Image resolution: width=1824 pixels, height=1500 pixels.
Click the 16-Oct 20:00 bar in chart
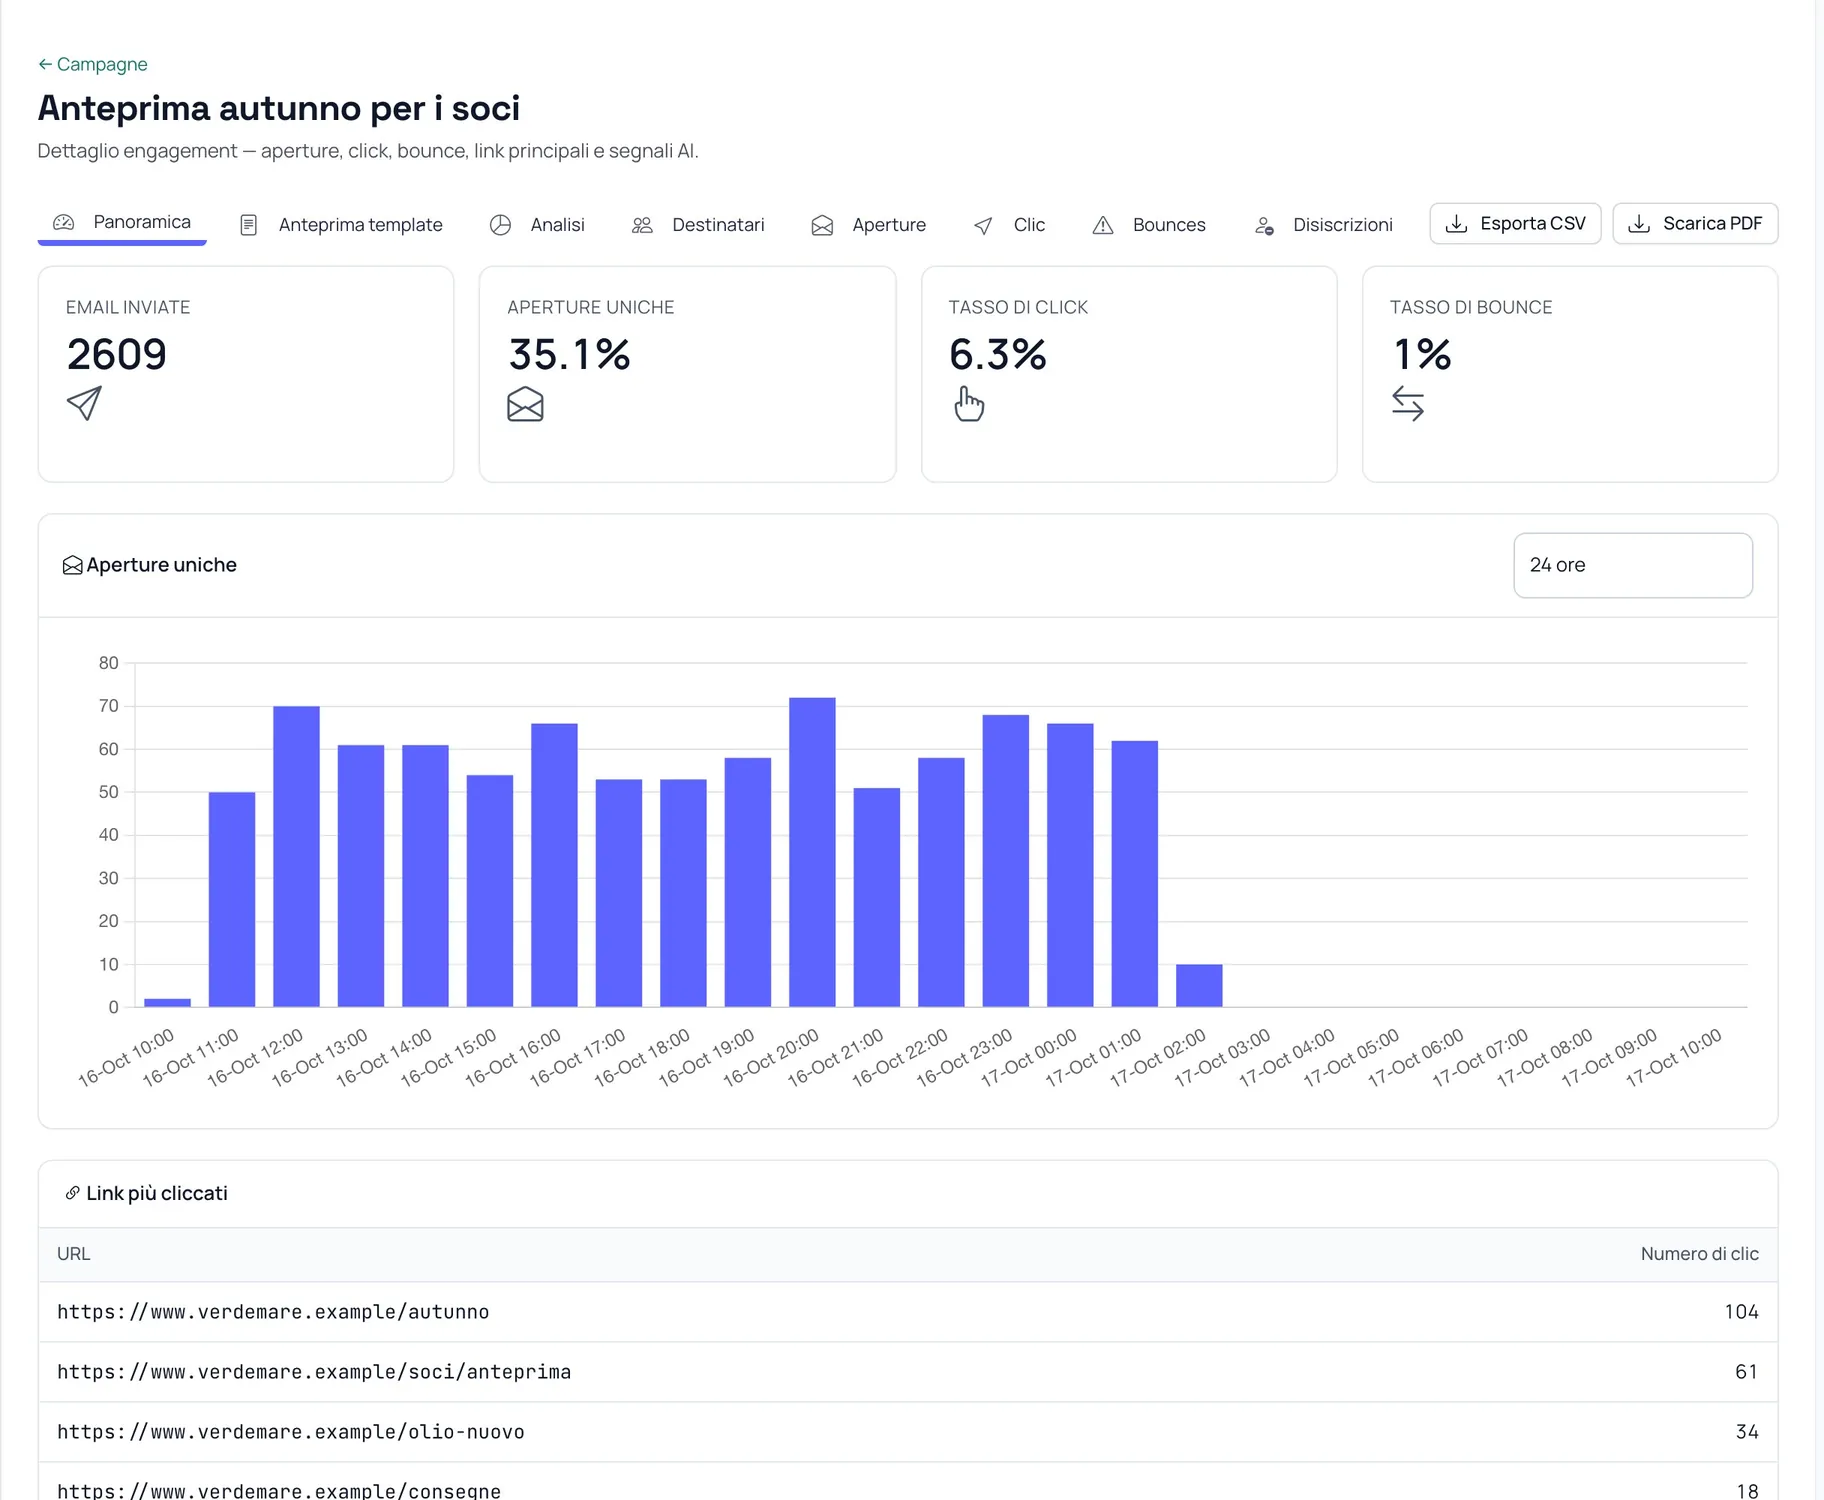[x=812, y=852]
